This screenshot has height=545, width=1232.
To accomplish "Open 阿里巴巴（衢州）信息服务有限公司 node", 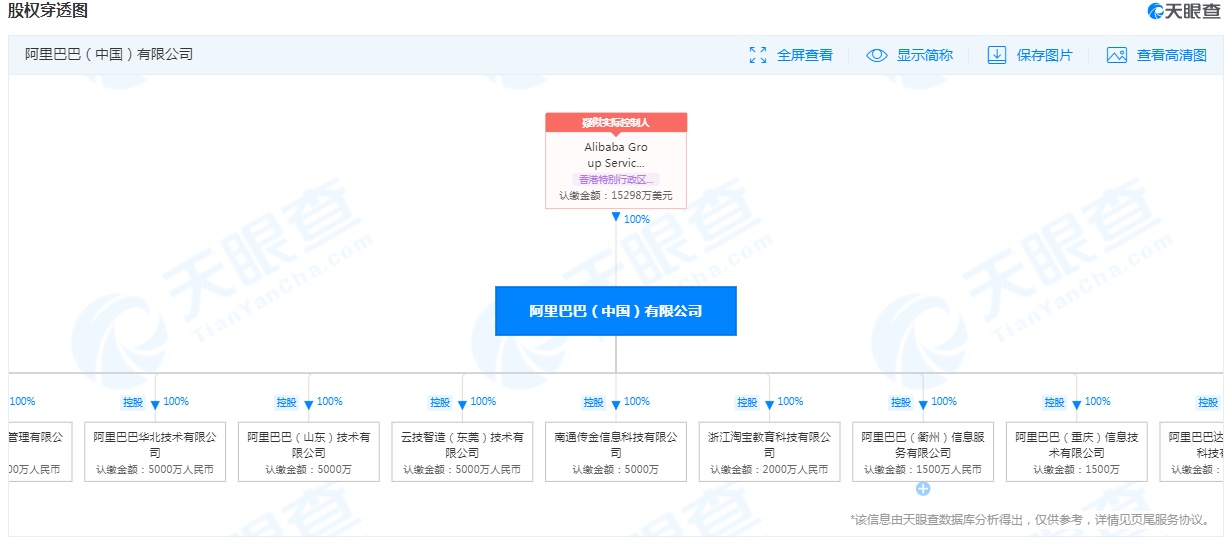I will coord(923,452).
